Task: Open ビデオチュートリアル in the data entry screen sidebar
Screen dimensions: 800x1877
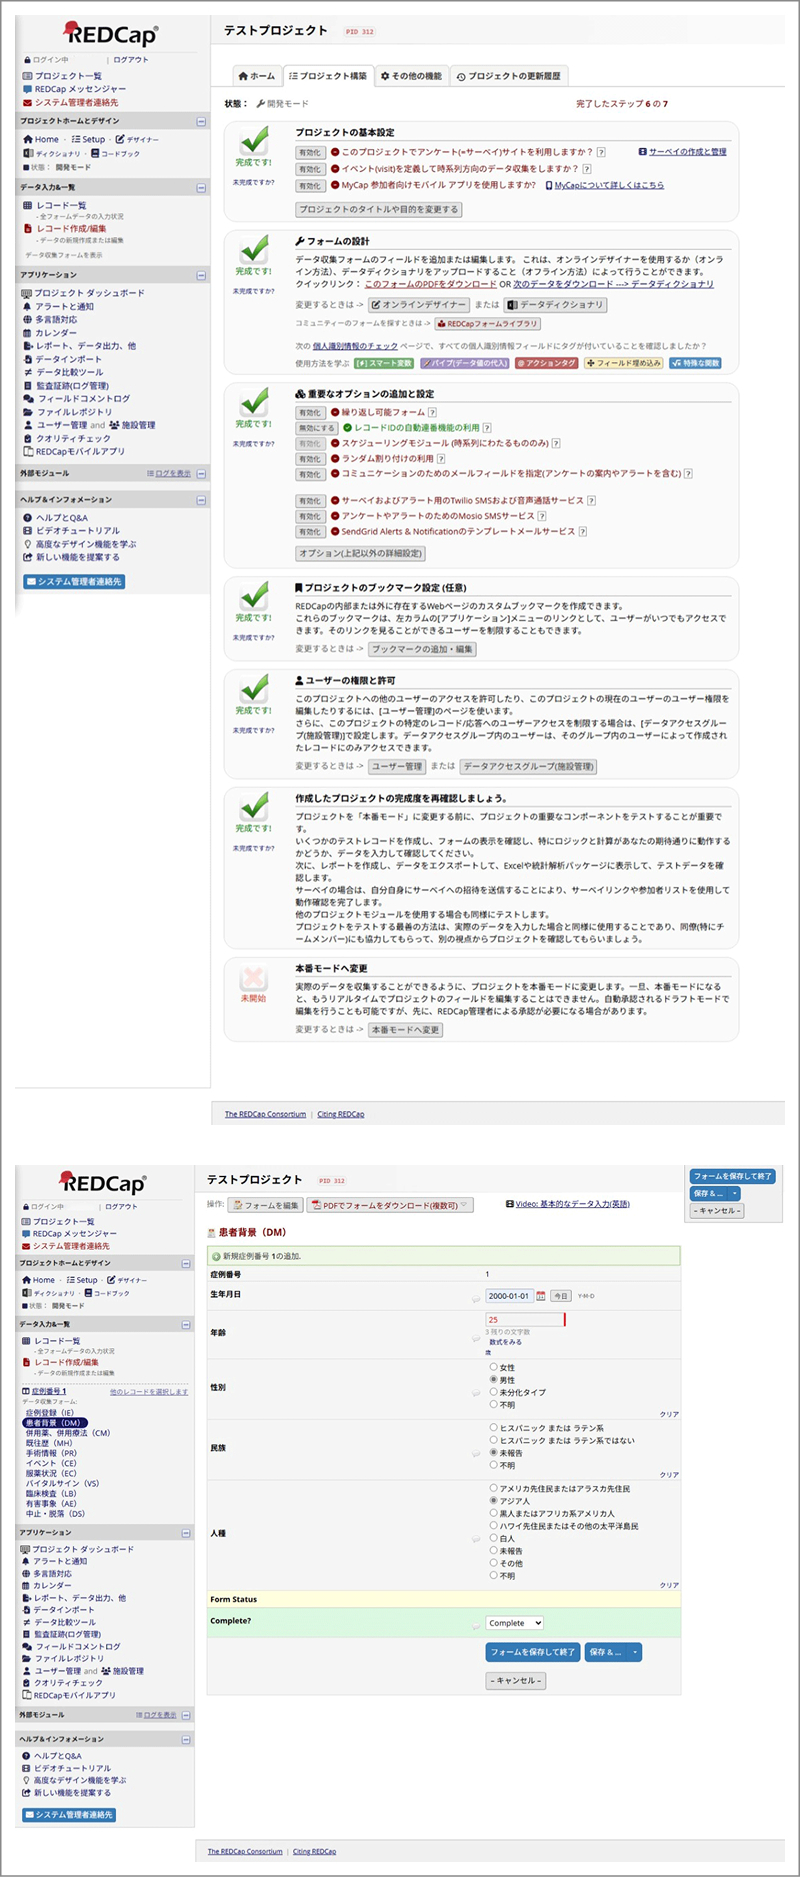Action: 72,1768
